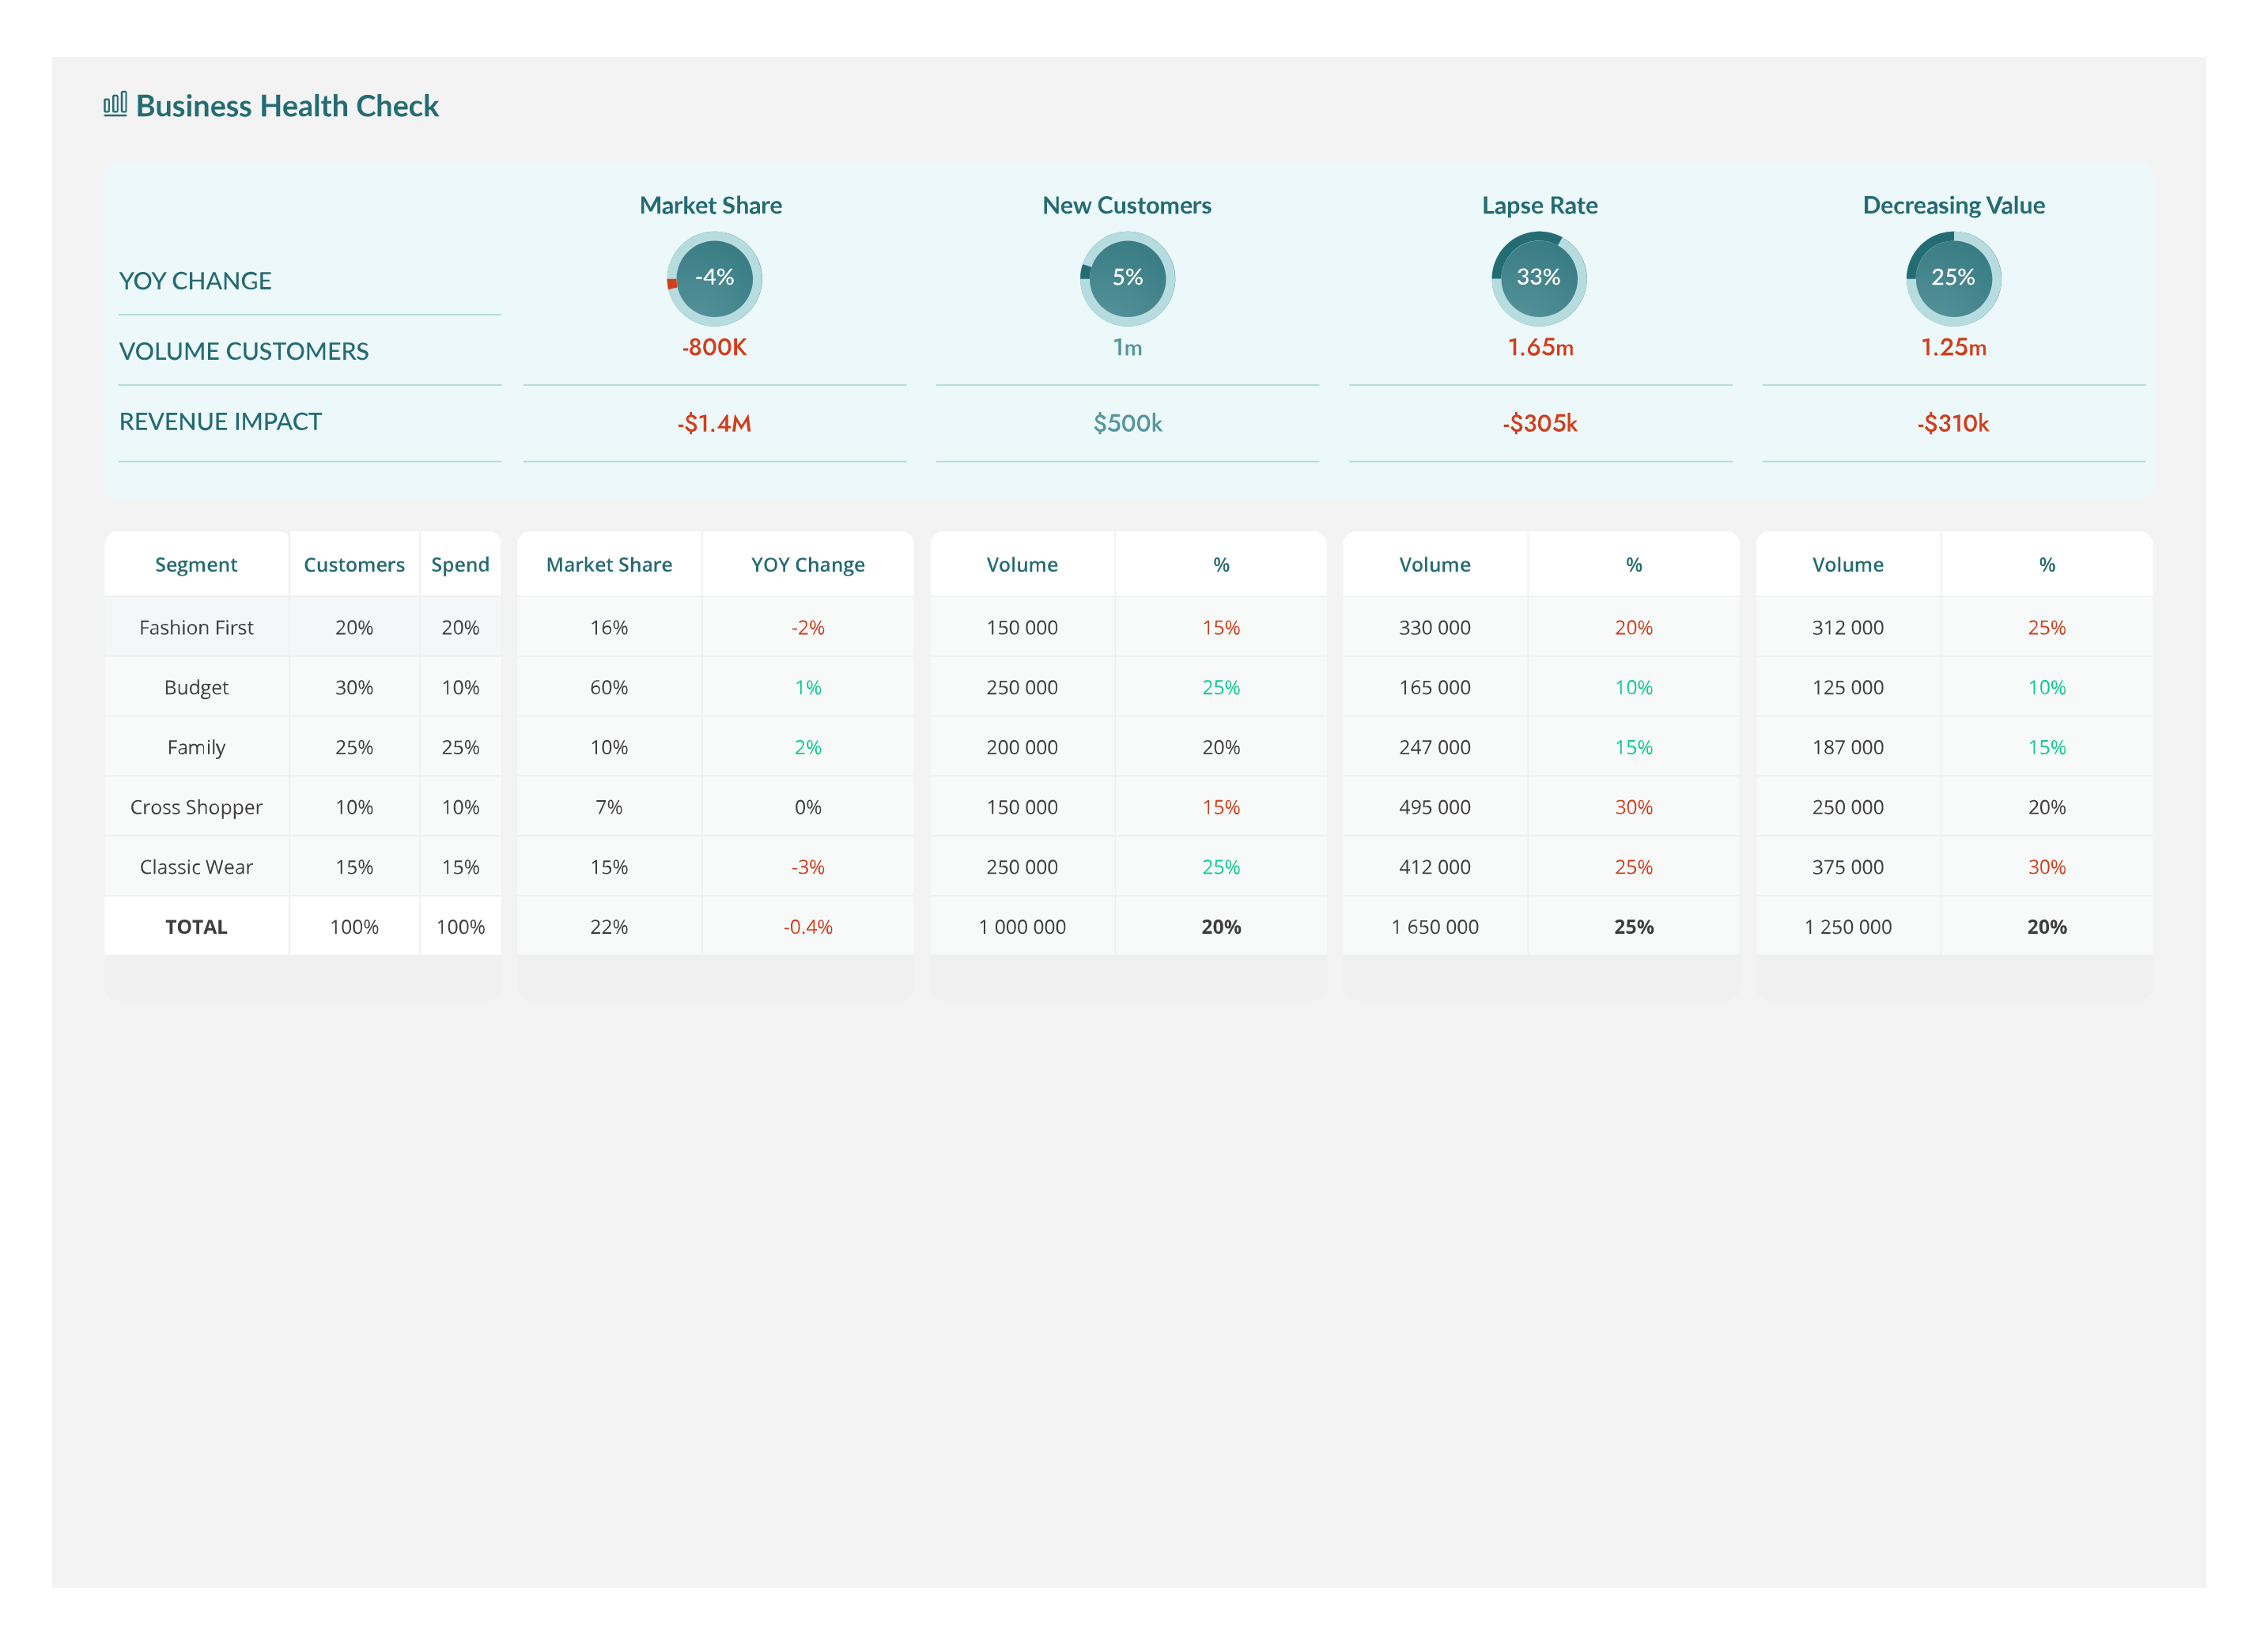This screenshot has height=1632, width=2268.
Task: Click the bar chart icon beside Business Health Check
Action: coord(115,104)
